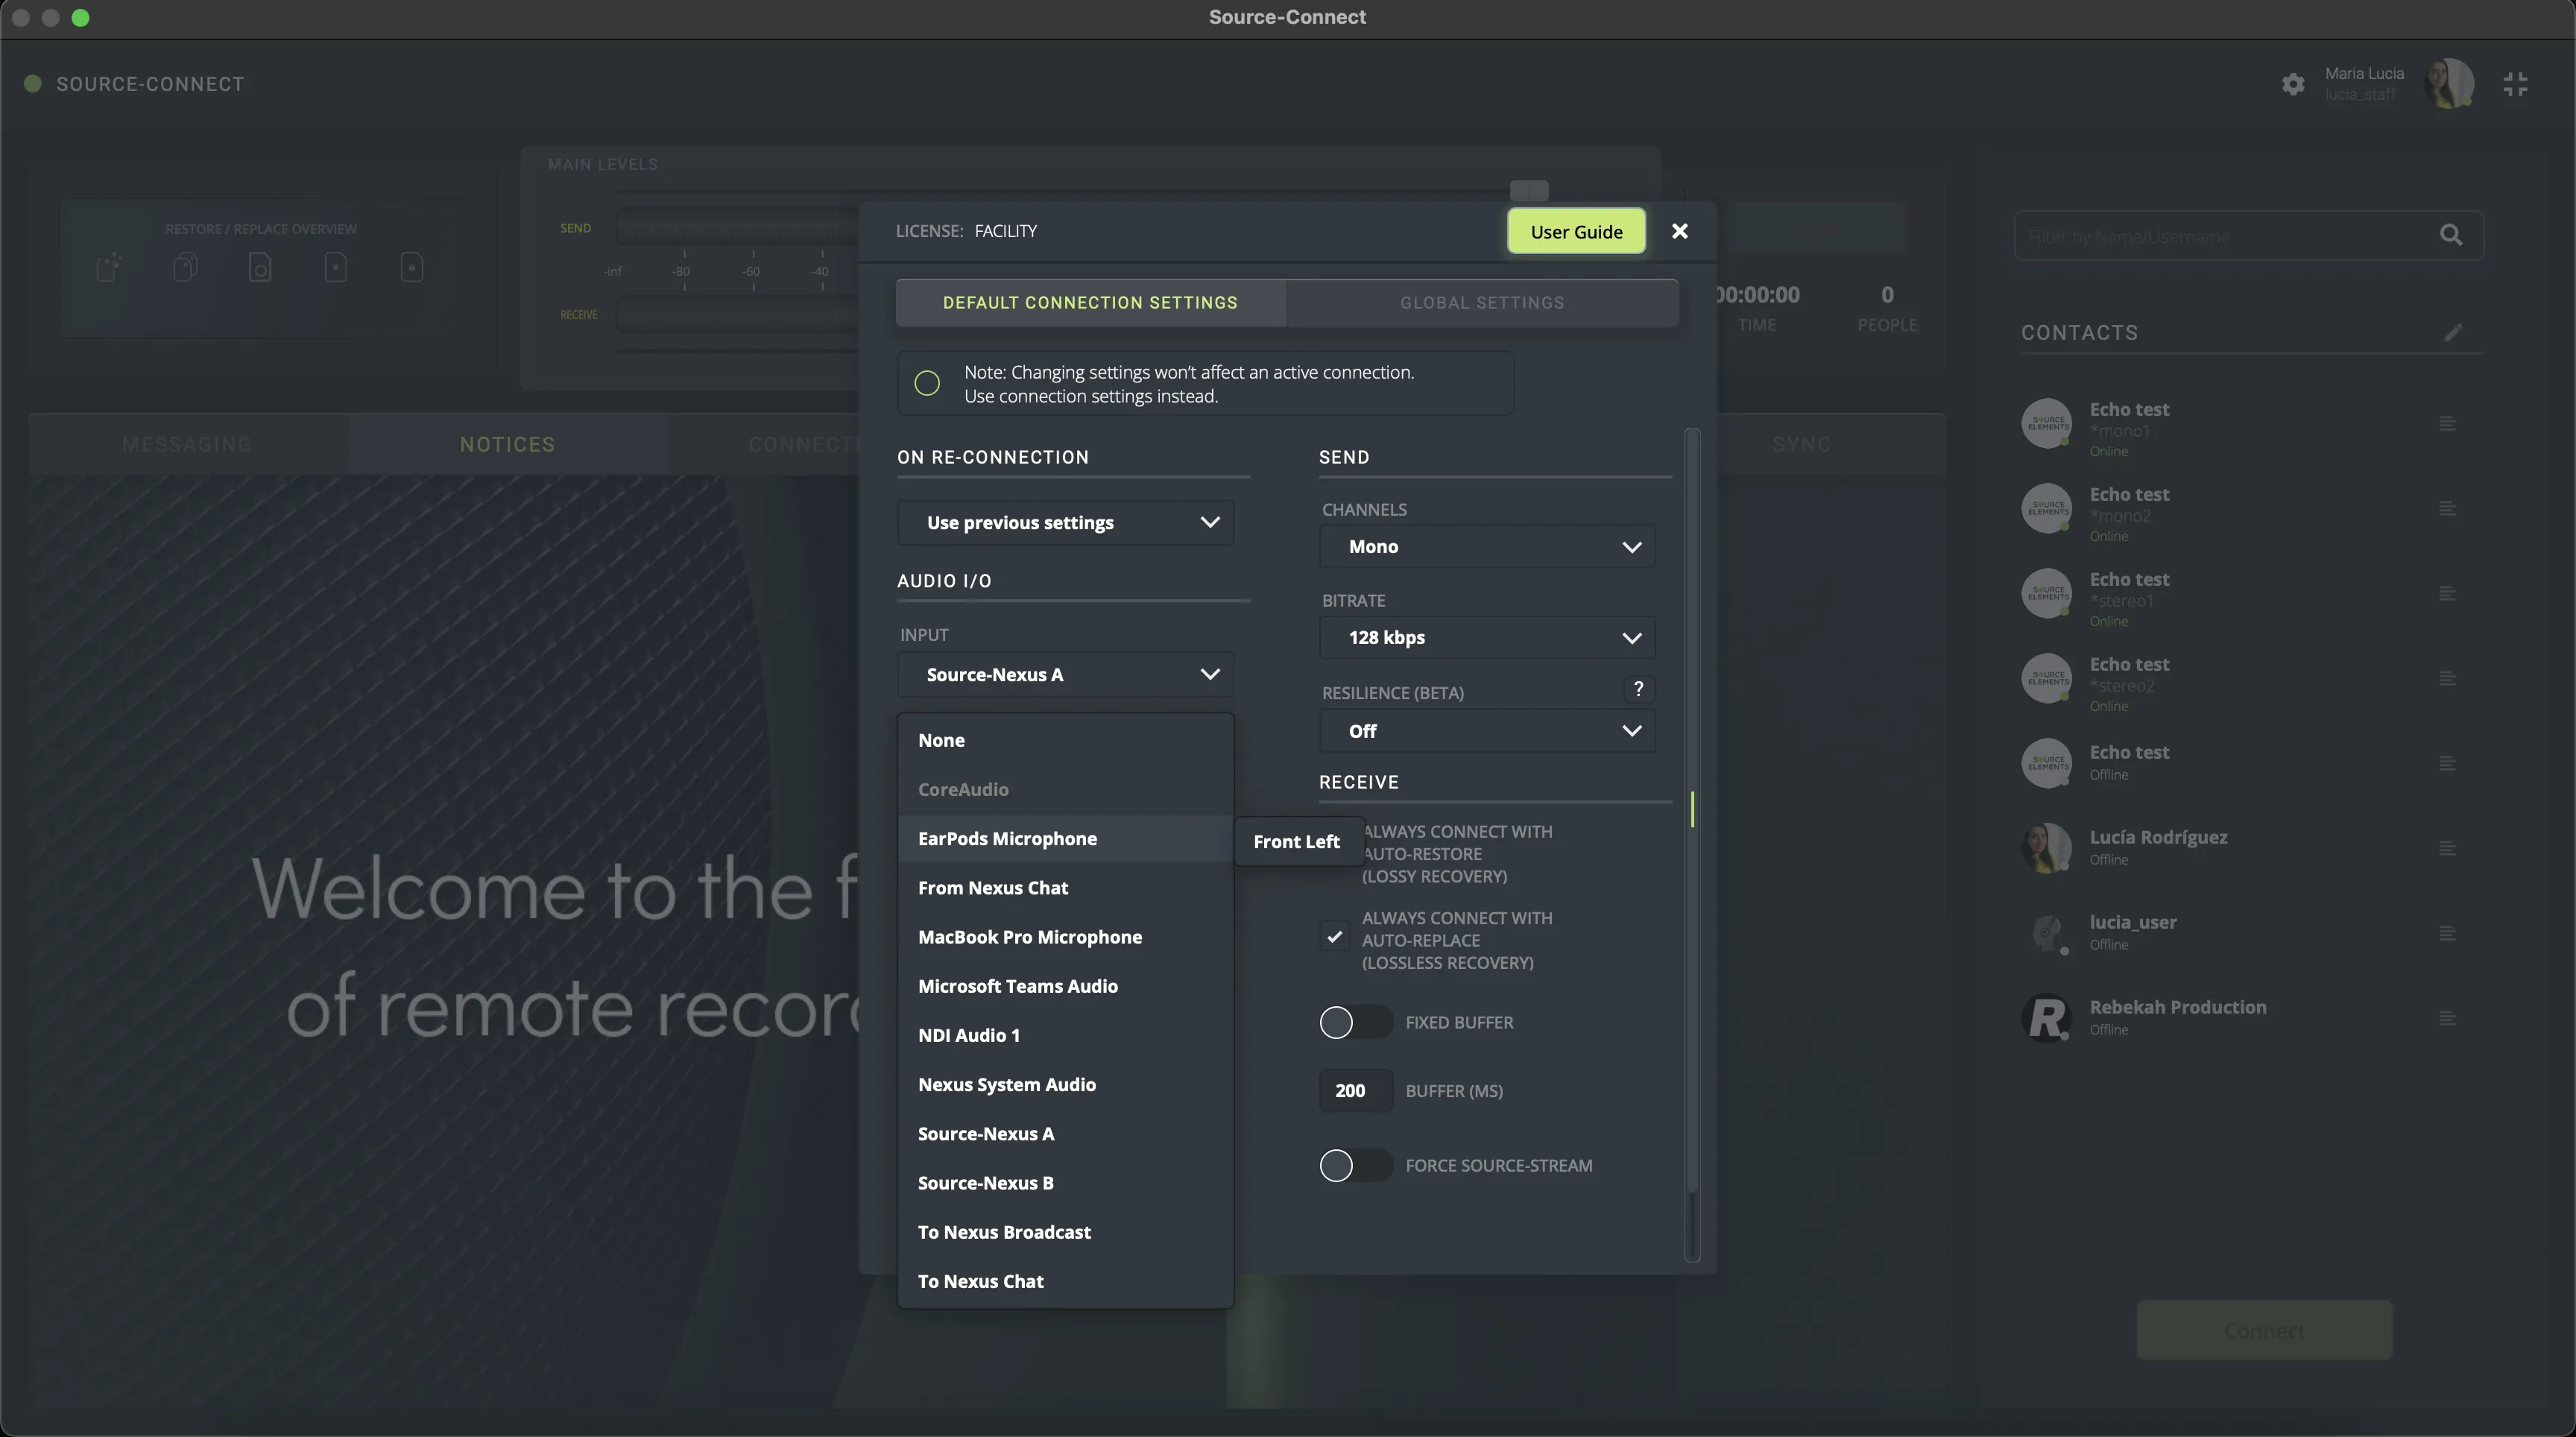Click the Rebekah Production logo avatar
This screenshot has width=2576, height=1437.
coord(2047,1019)
